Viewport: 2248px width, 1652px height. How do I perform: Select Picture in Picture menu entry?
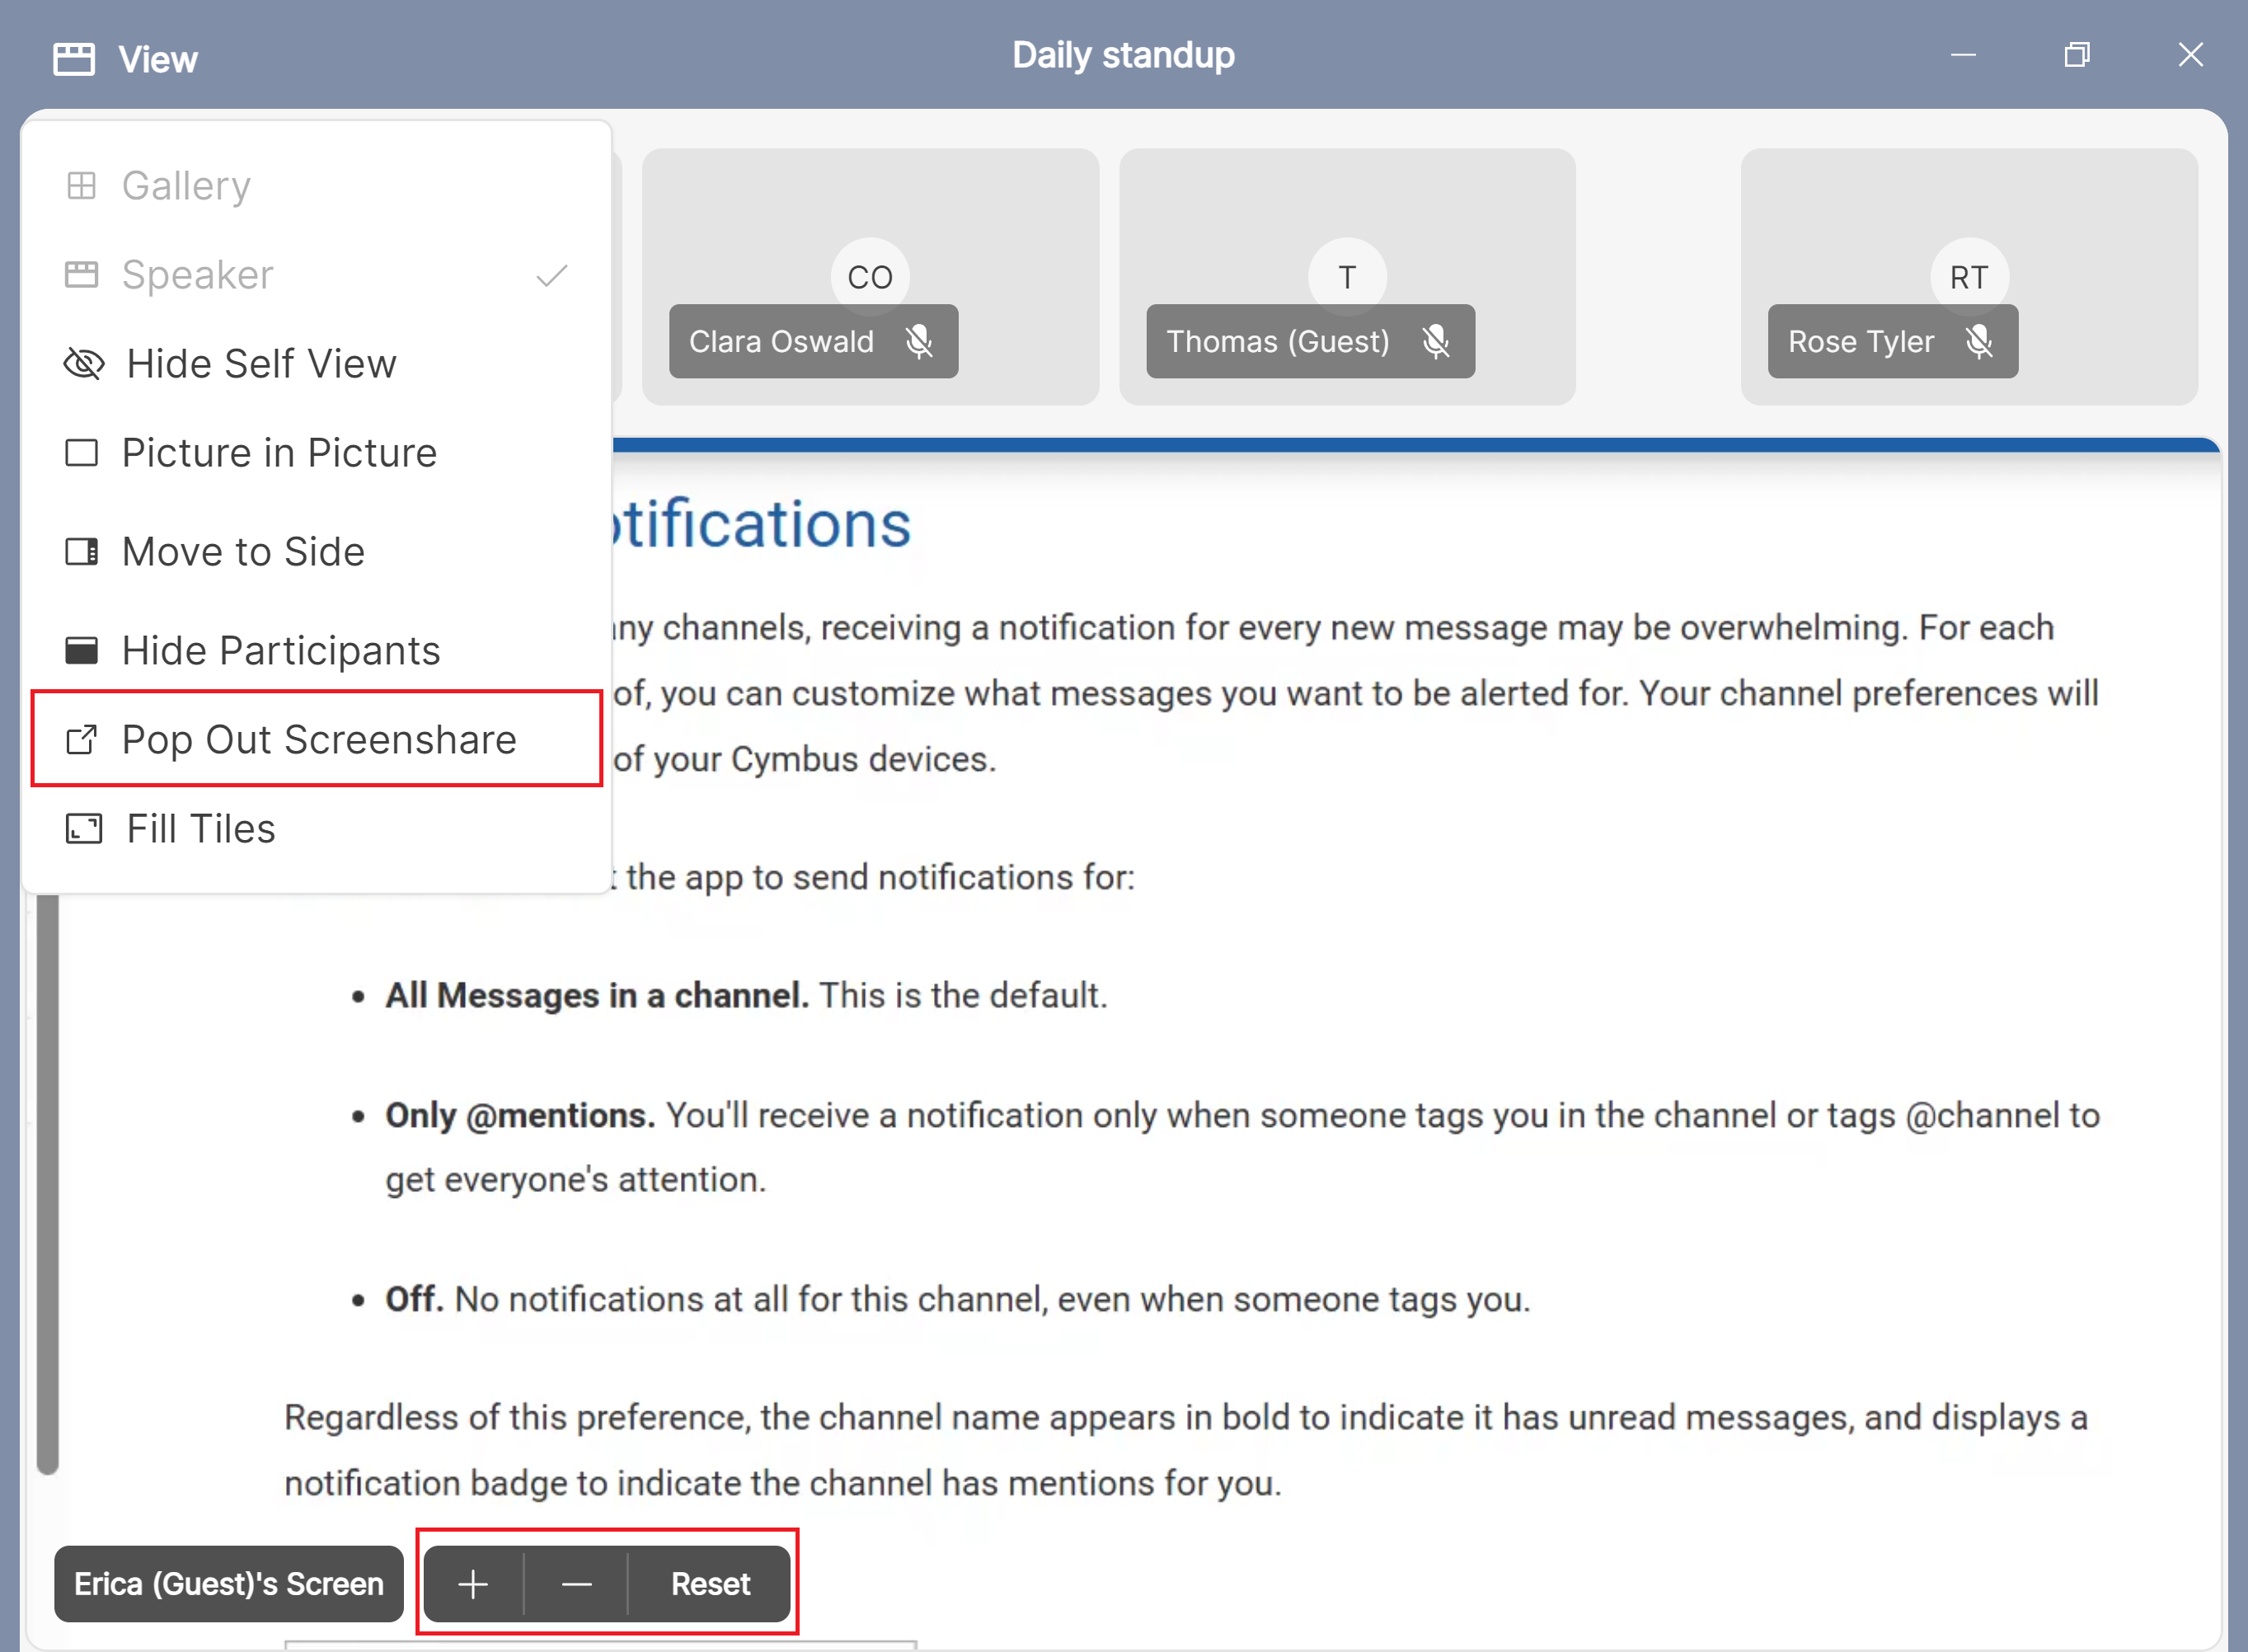click(x=278, y=453)
